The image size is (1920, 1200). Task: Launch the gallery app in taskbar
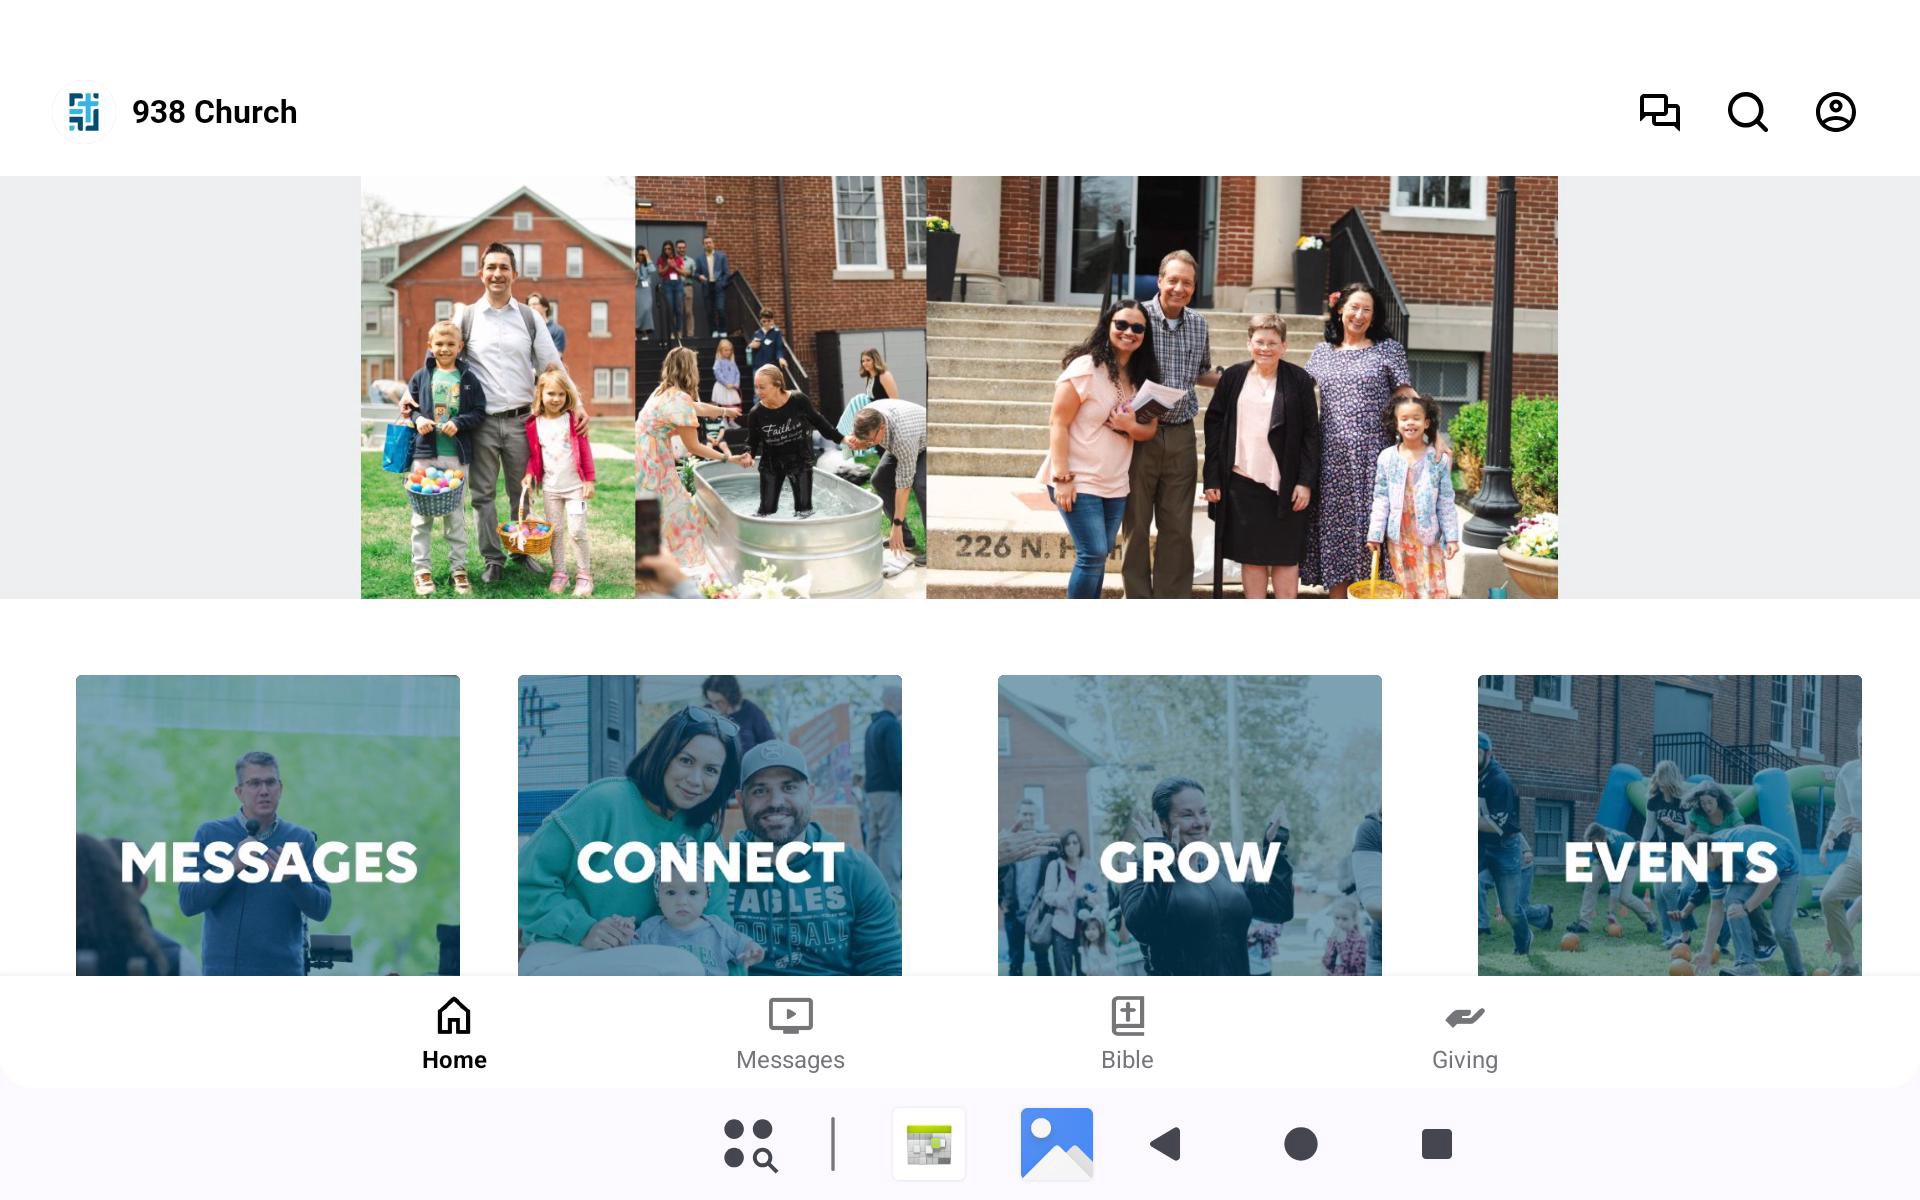(x=1057, y=1144)
